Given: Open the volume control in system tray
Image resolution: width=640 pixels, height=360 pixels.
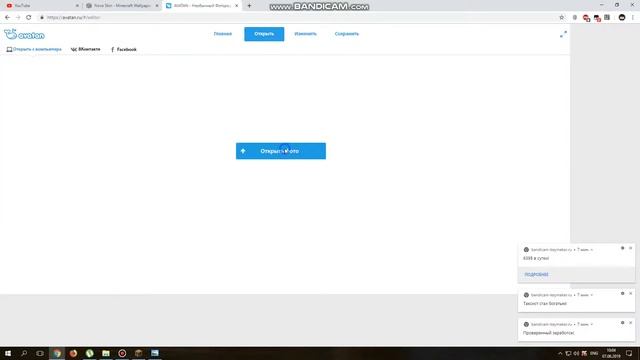Looking at the screenshot, I should [576, 353].
